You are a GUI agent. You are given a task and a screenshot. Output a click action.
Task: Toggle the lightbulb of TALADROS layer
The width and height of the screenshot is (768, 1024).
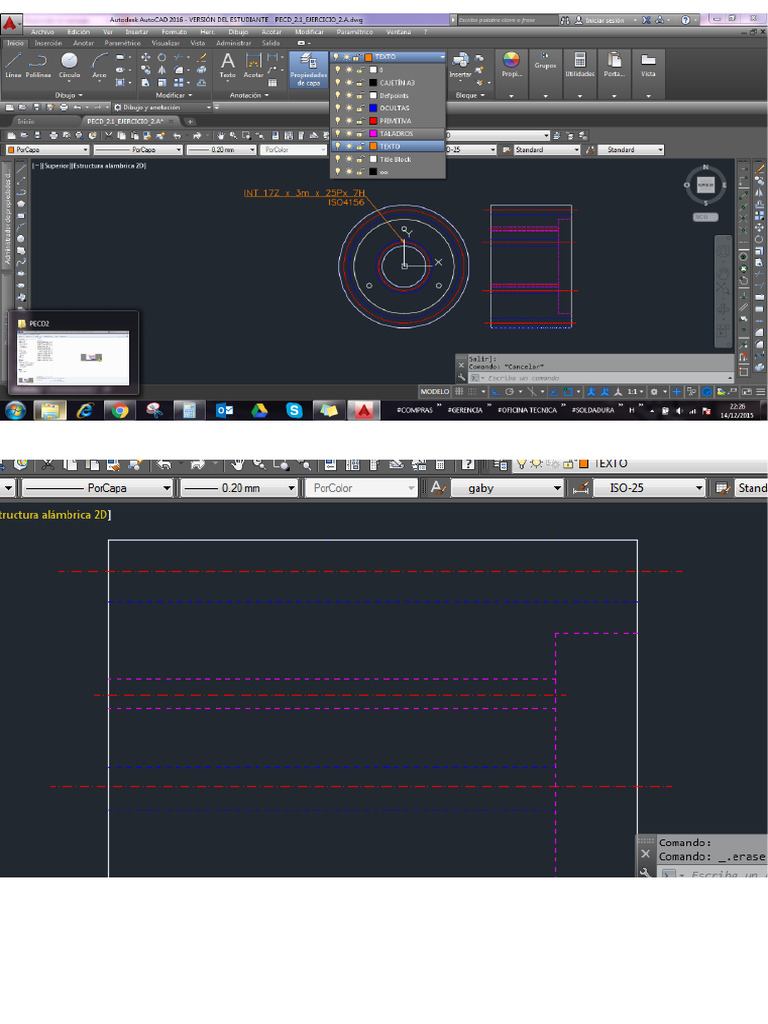pyautogui.click(x=337, y=133)
